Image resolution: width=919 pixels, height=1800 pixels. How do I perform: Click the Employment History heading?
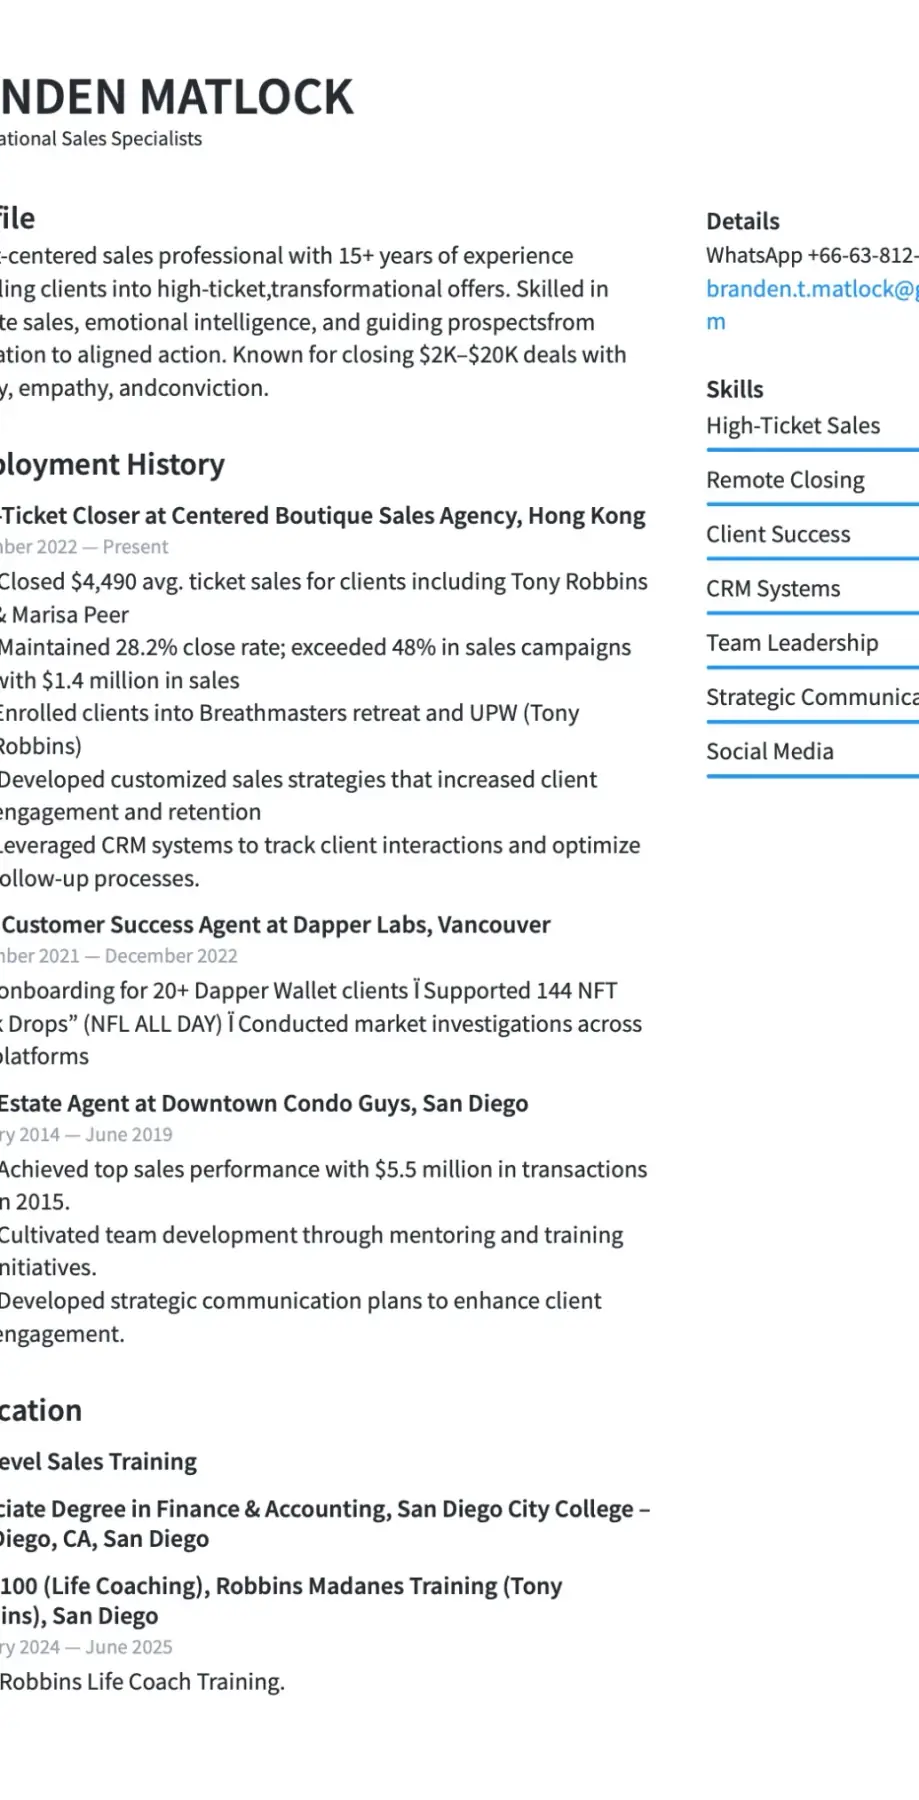[112, 465]
